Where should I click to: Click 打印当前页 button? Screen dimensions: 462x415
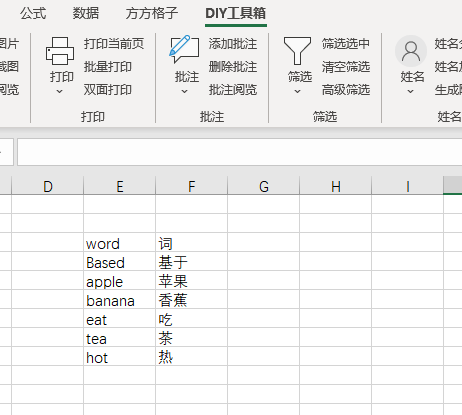(114, 44)
